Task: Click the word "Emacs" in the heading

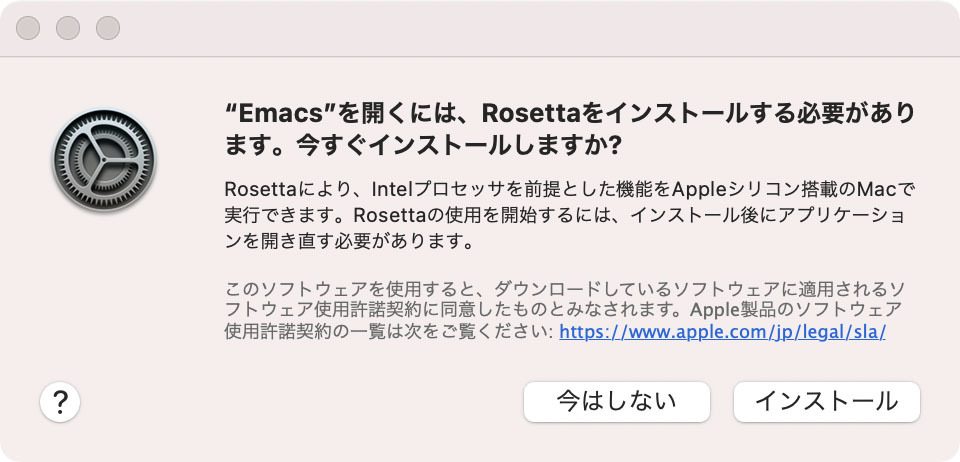Action: click(279, 113)
